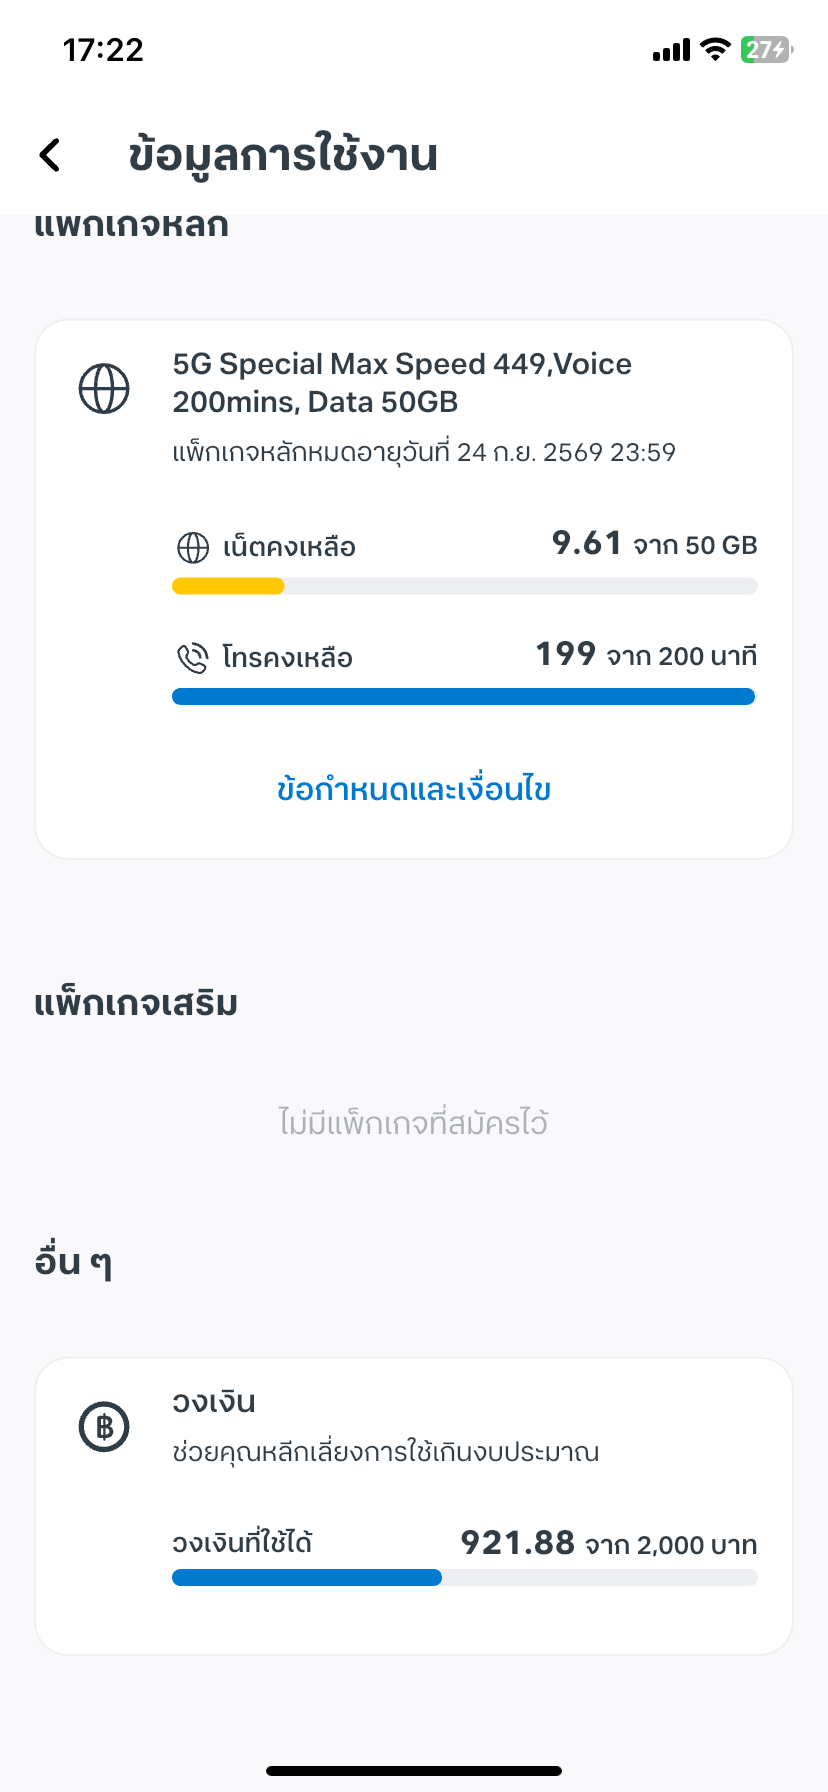This screenshot has width=828, height=1792.
Task: Tap the แพ็กเกจเสริม section heading
Action: 136,1003
